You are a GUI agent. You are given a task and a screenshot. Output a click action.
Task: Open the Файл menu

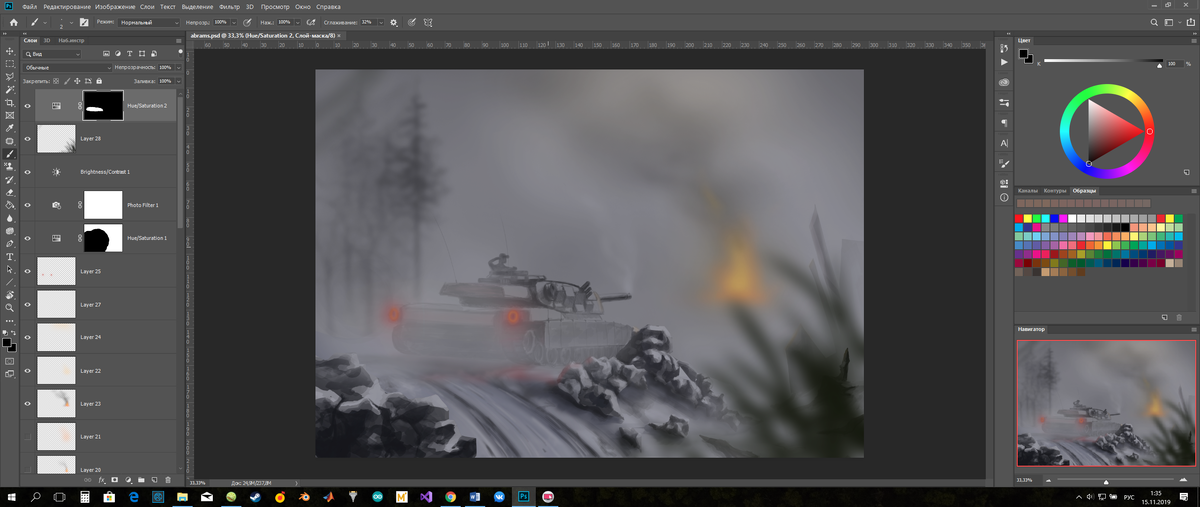click(29, 7)
